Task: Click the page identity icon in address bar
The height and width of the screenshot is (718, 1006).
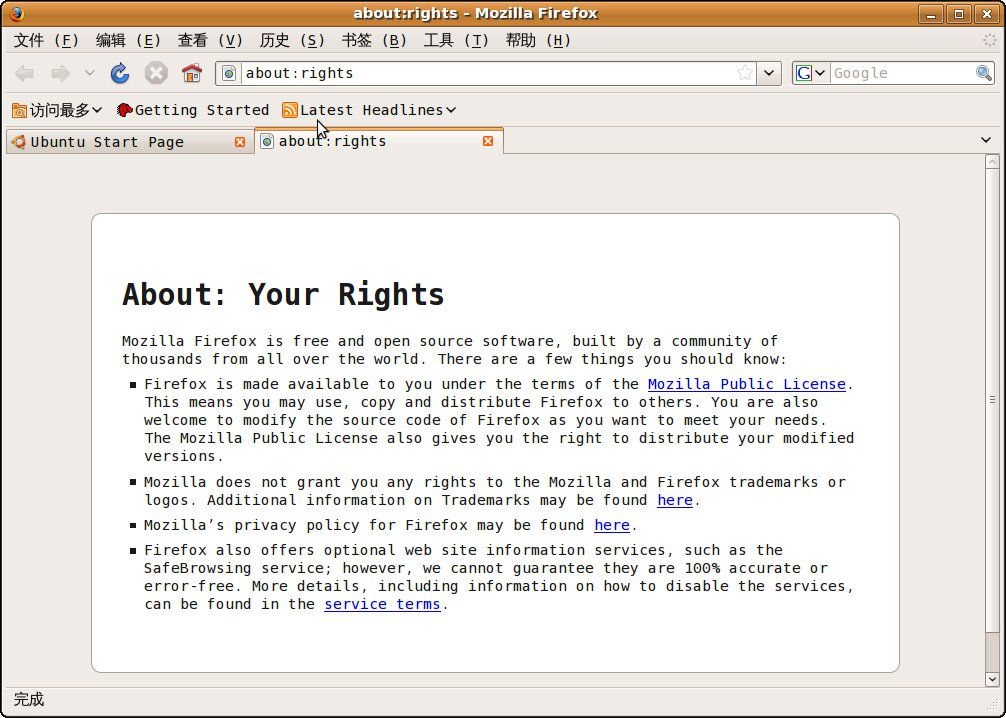Action: pyautogui.click(x=229, y=73)
